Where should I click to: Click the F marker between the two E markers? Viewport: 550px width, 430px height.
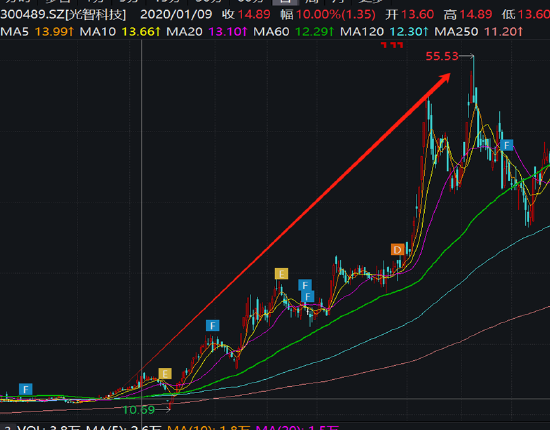[x=213, y=325]
